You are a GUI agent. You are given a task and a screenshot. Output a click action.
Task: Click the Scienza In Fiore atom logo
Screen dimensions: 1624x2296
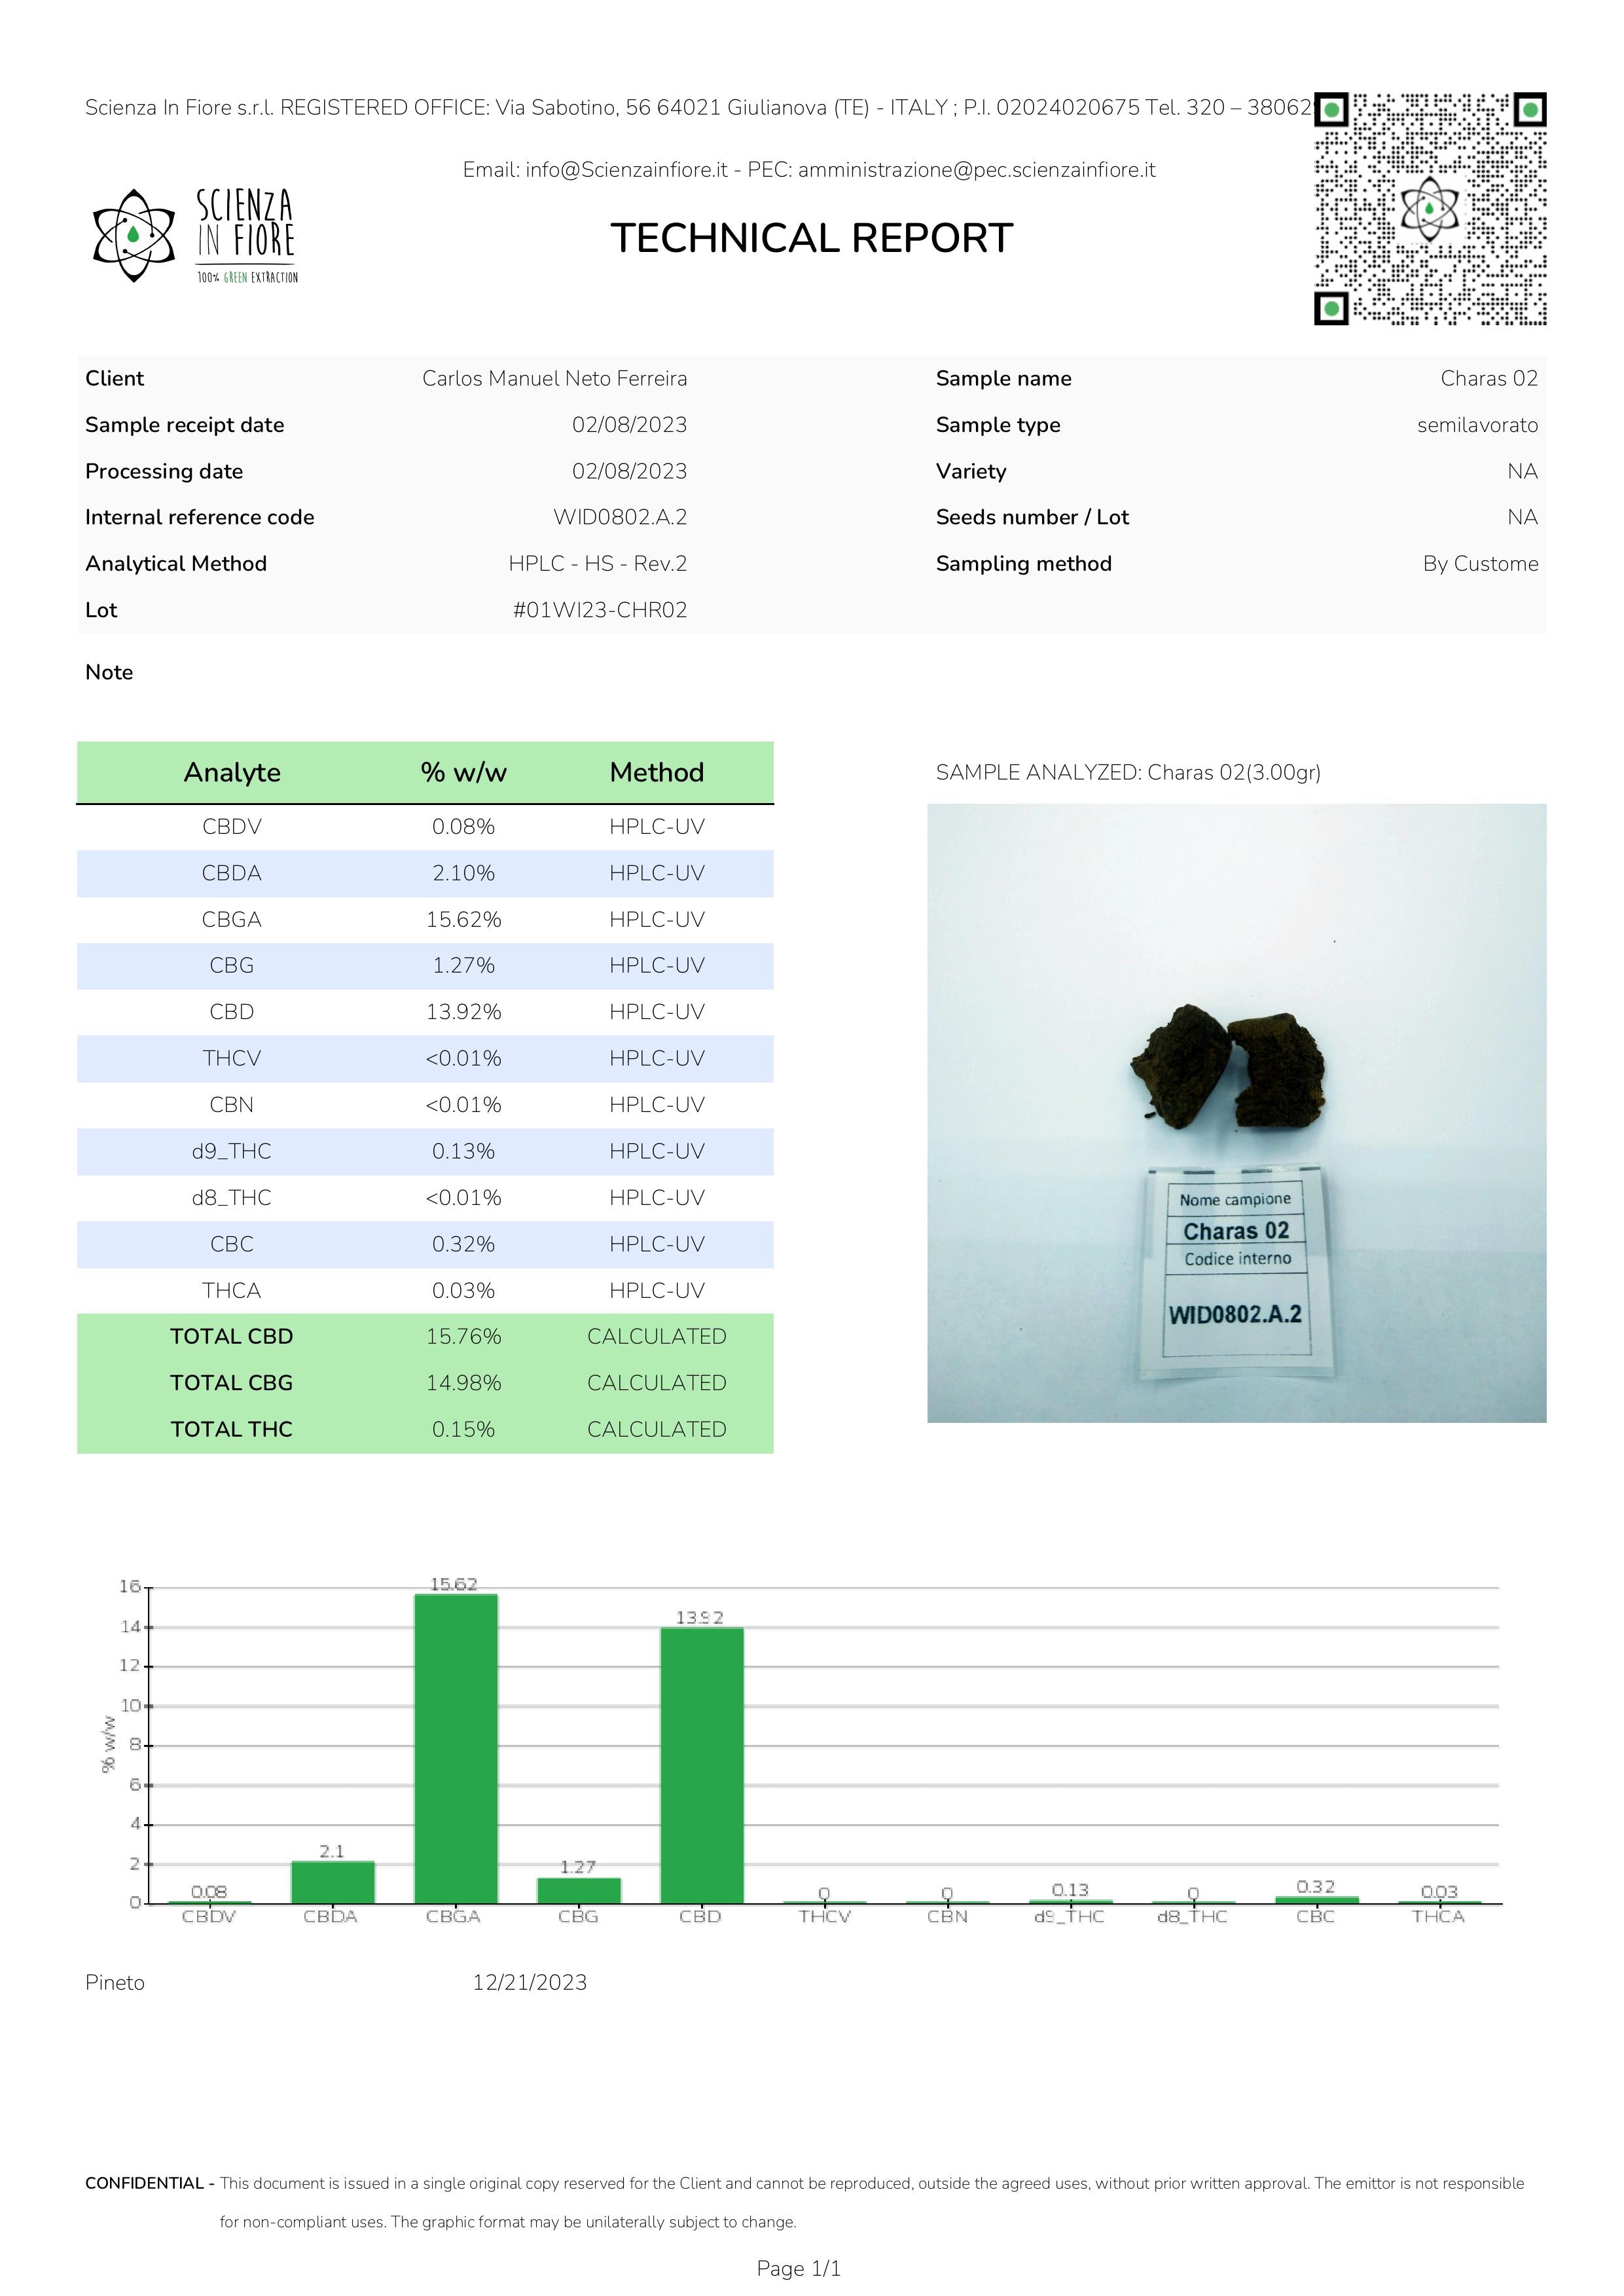tap(134, 235)
